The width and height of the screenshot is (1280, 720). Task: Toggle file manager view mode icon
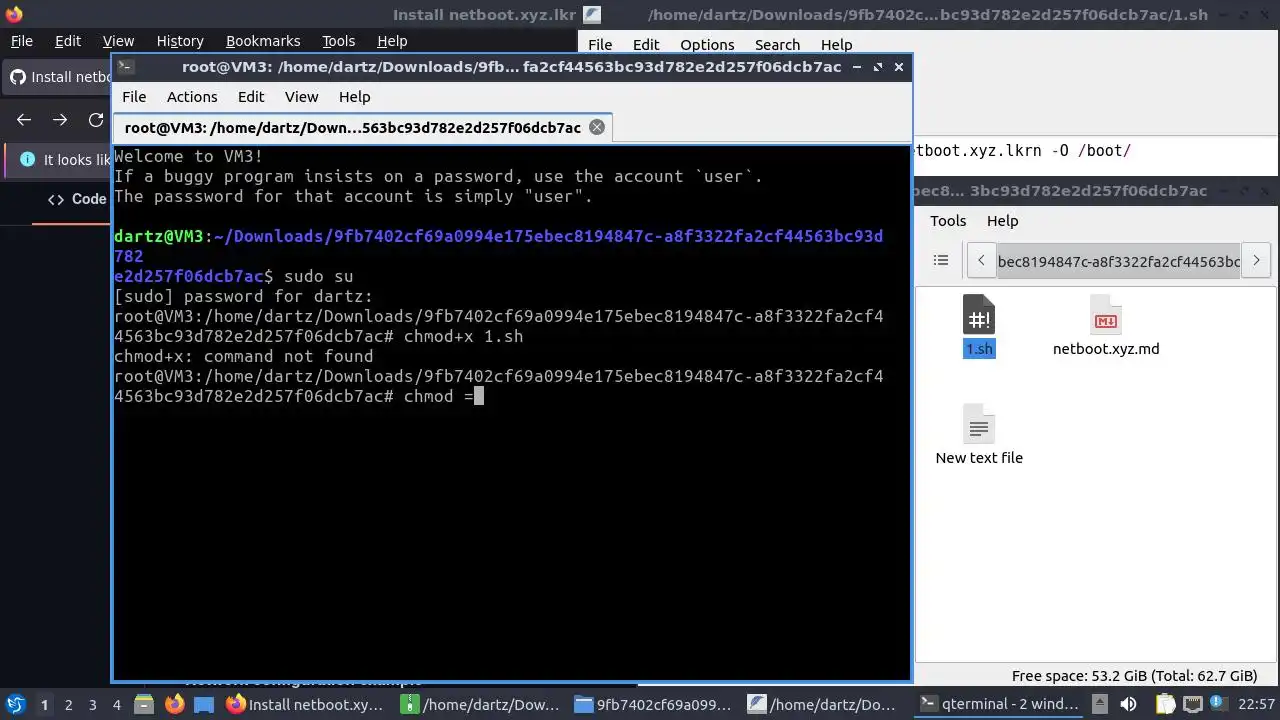point(940,260)
